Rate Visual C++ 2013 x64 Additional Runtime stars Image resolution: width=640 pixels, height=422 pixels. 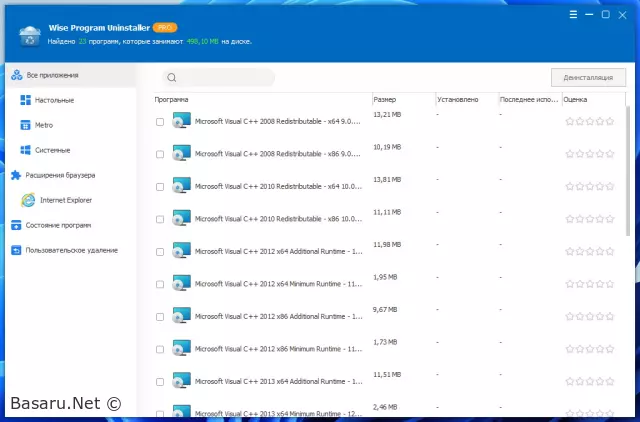pos(590,382)
